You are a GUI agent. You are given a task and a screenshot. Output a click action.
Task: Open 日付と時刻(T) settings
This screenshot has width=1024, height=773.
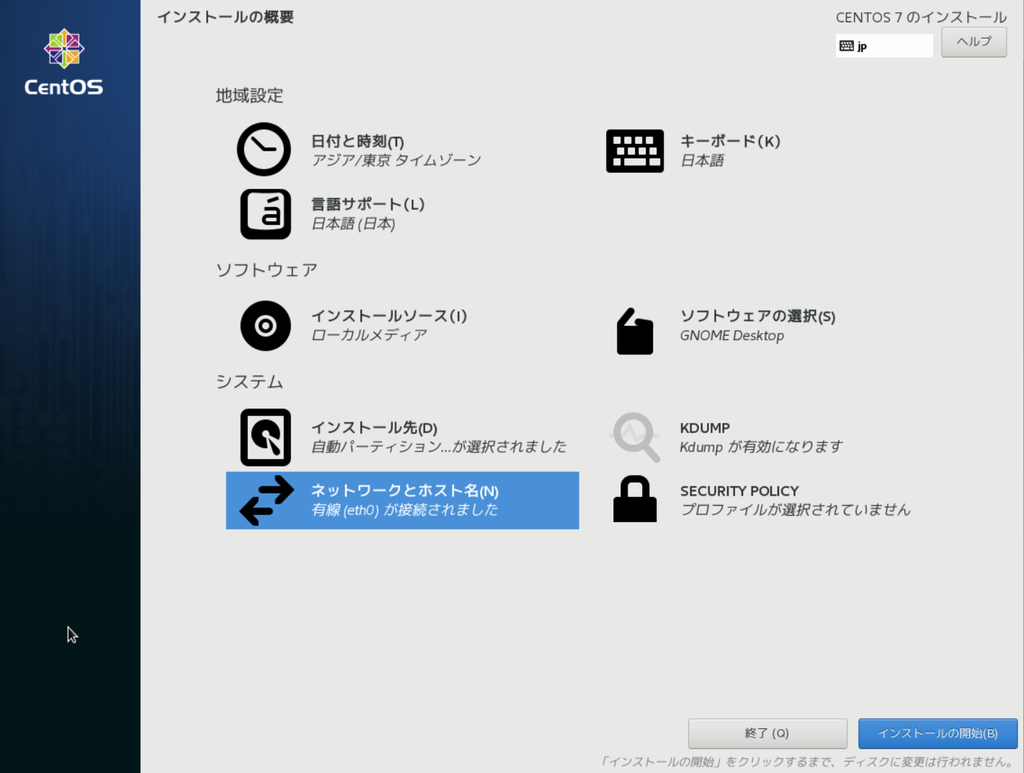pos(357,141)
